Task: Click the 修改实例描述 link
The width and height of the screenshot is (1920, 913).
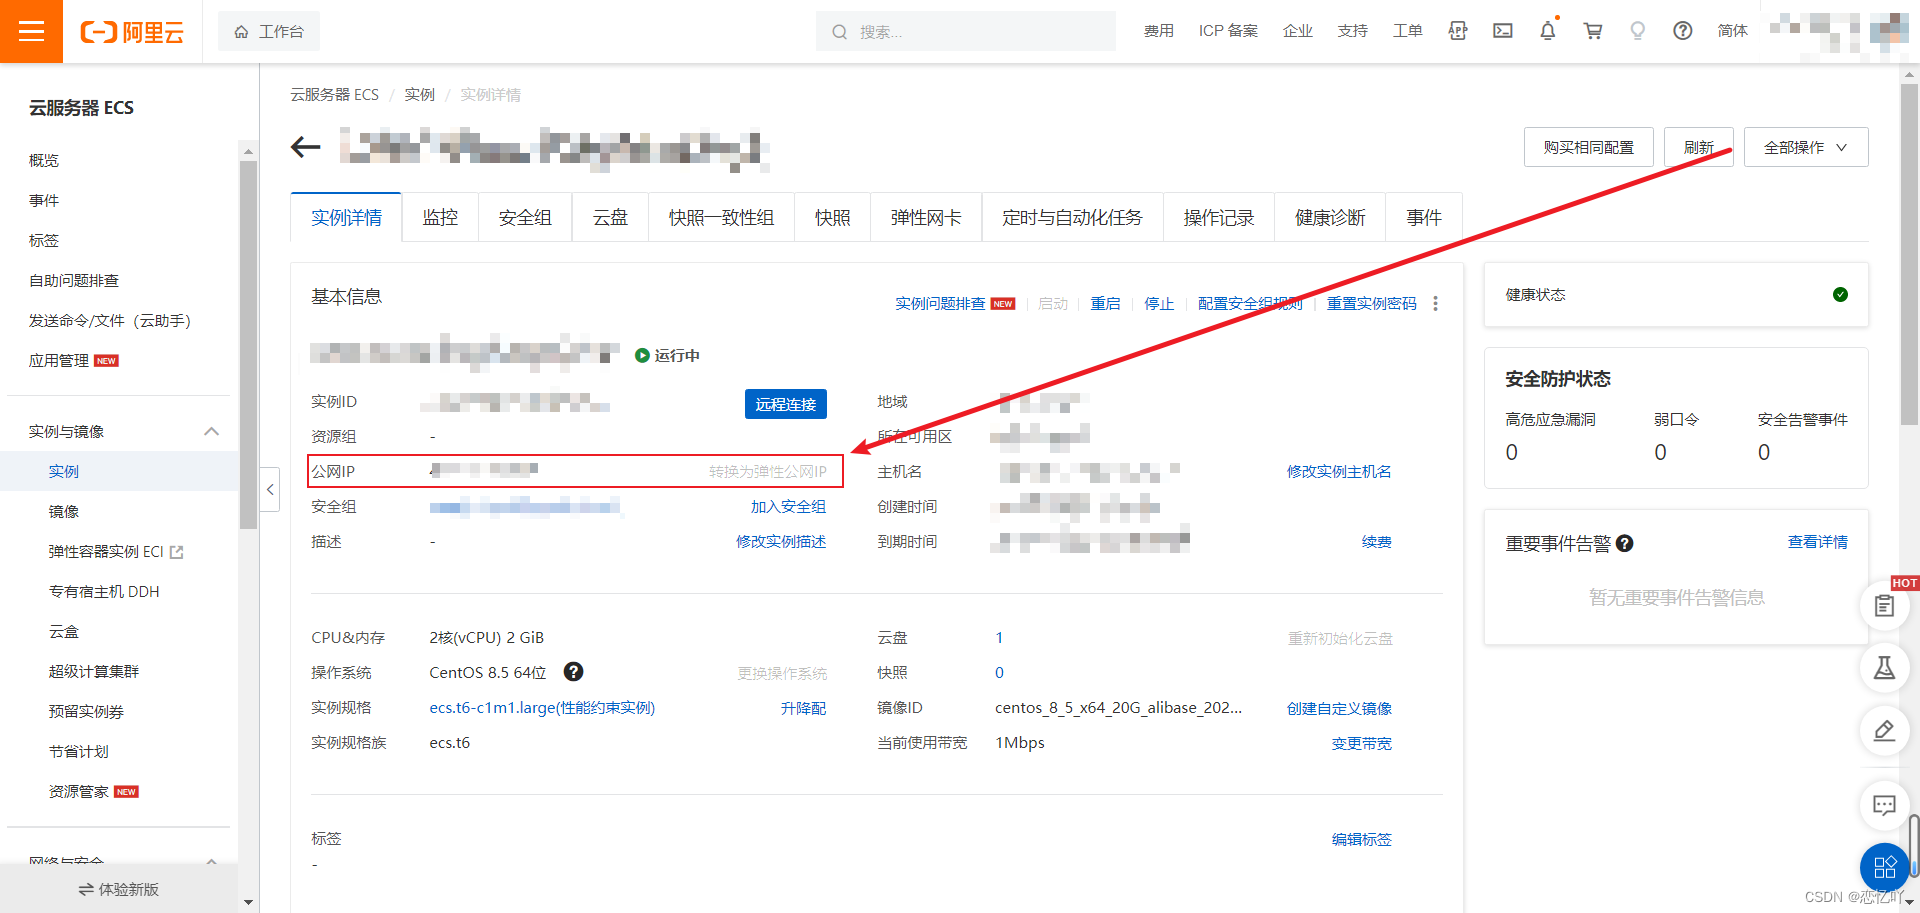Action: (781, 541)
